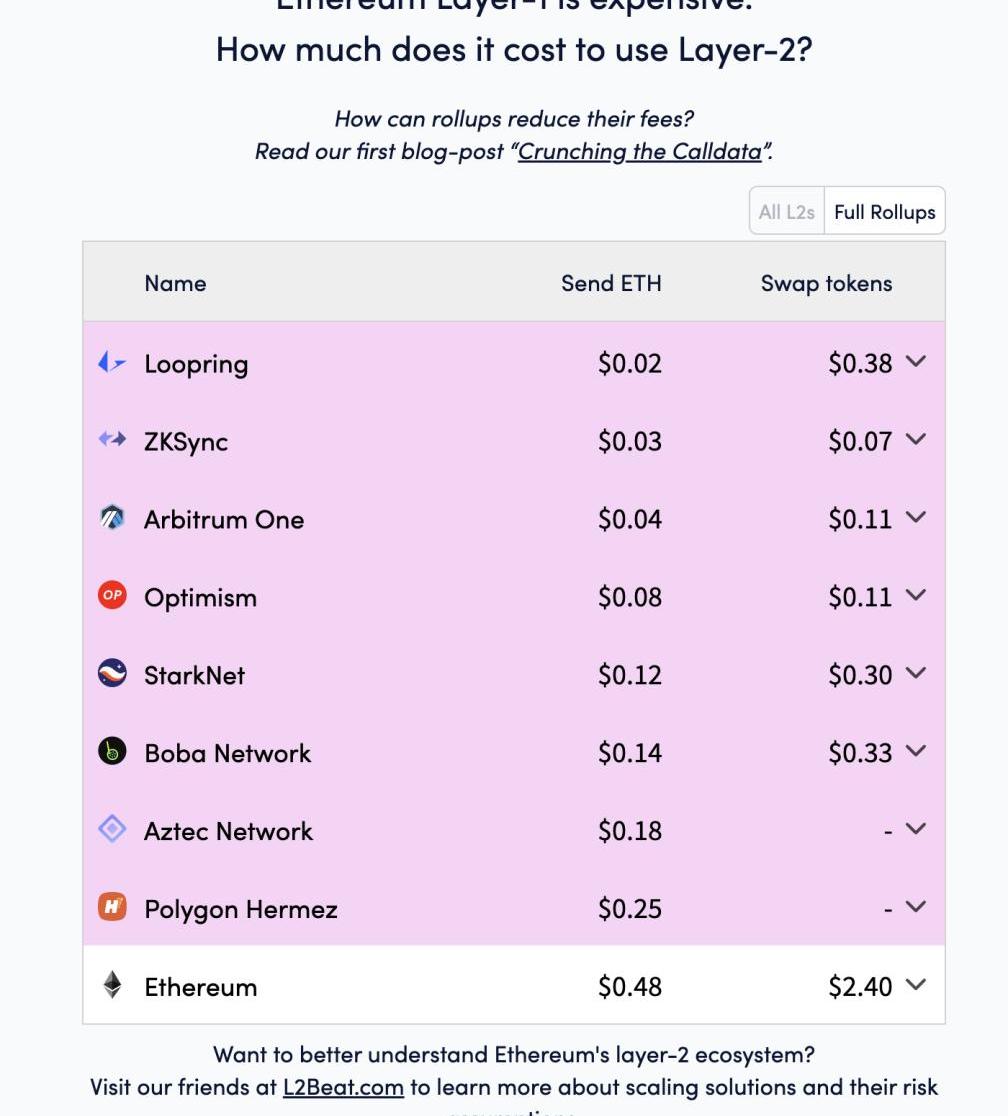Click the ZKSync arrows icon

click(x=112, y=440)
